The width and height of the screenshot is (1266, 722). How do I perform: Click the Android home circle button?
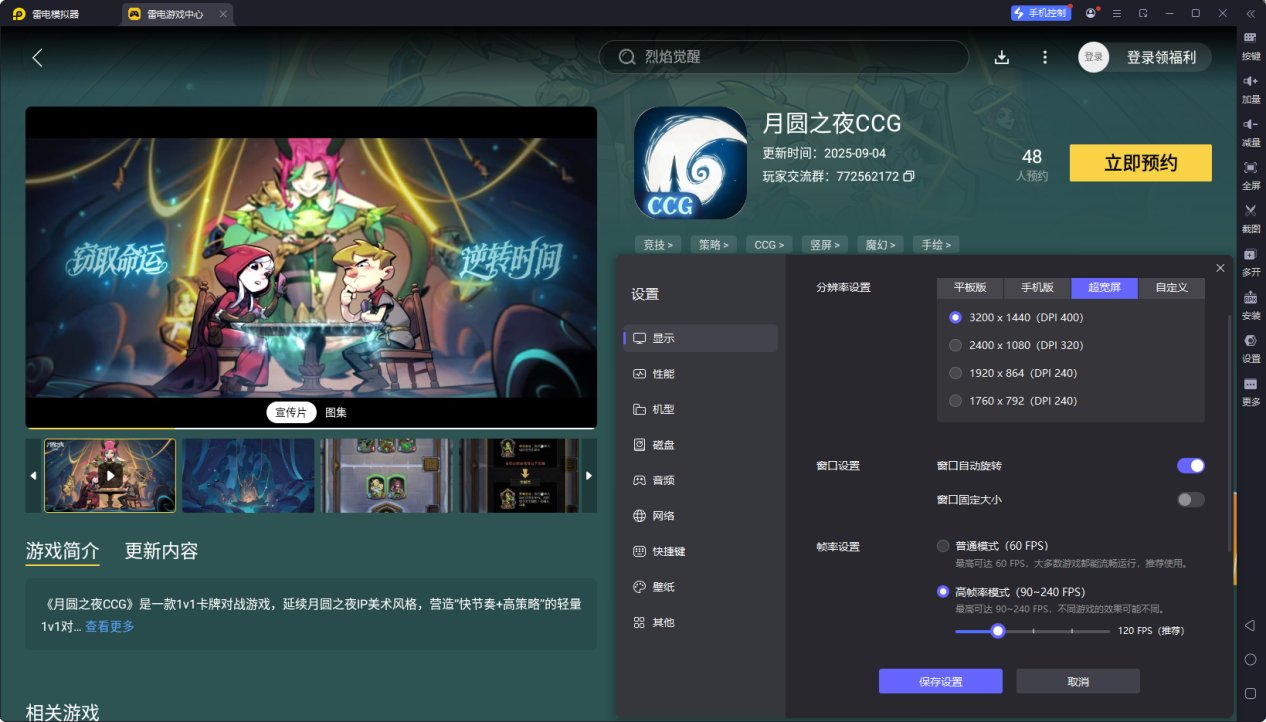click(x=1250, y=660)
